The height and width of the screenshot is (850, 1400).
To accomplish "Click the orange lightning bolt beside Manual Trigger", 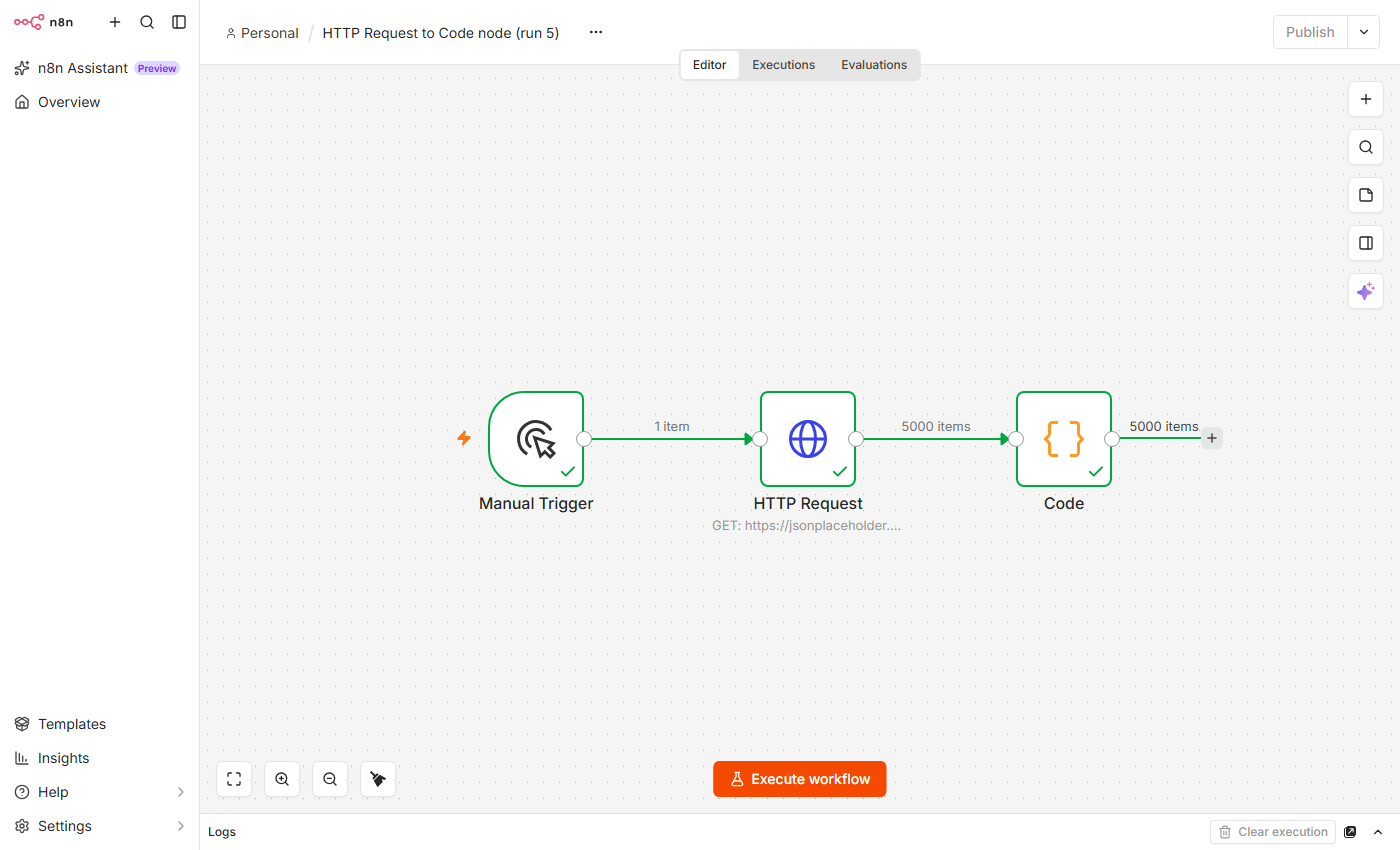I will [x=464, y=438].
